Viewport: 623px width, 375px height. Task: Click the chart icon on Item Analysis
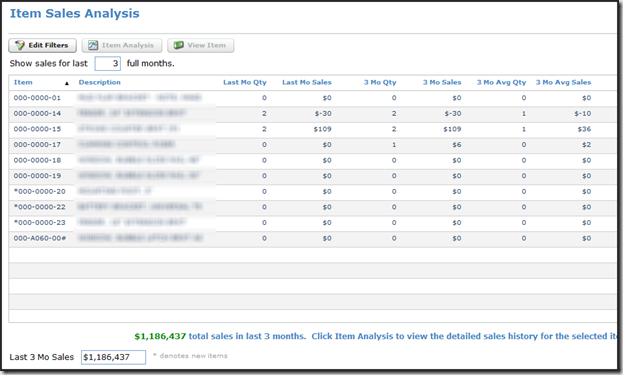point(93,45)
